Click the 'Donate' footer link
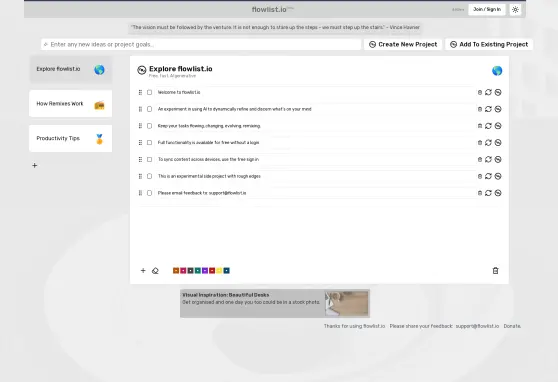Viewport: 558px width, 382px height. 512,326
